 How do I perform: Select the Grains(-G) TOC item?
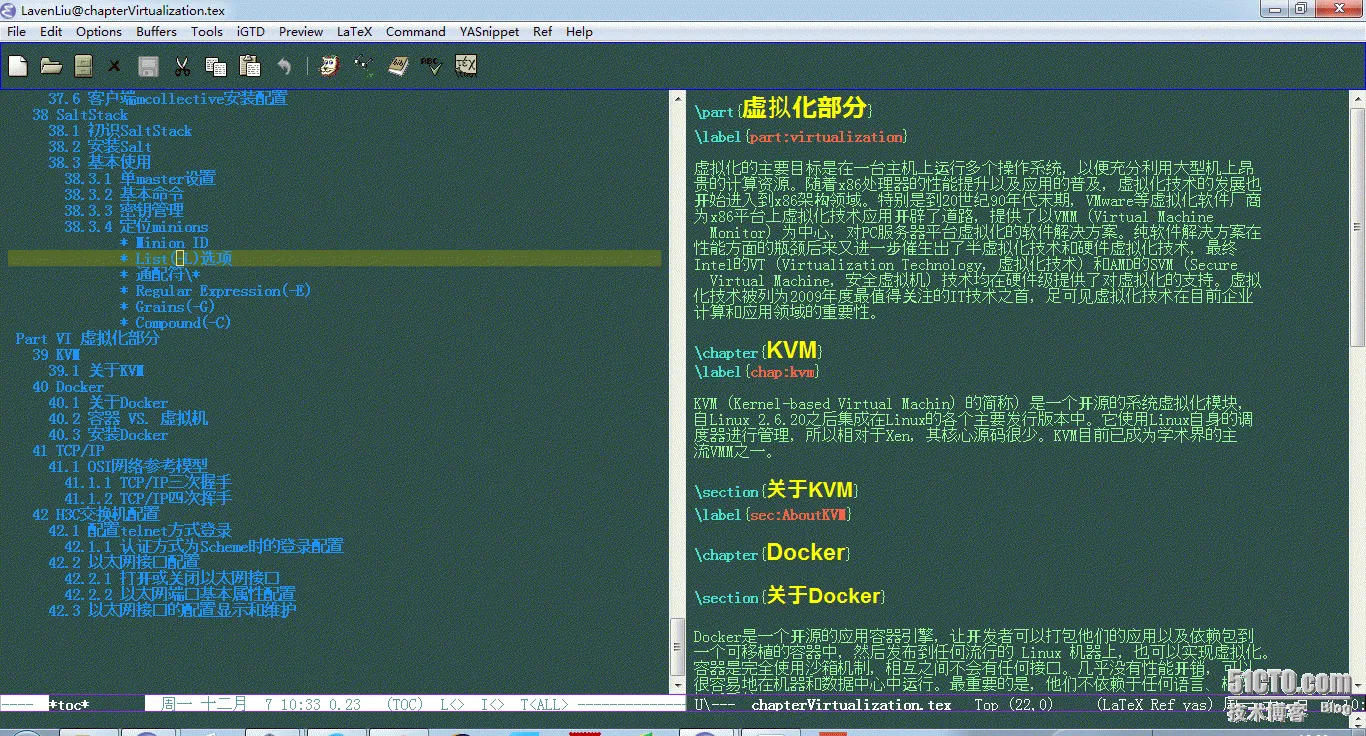167,307
